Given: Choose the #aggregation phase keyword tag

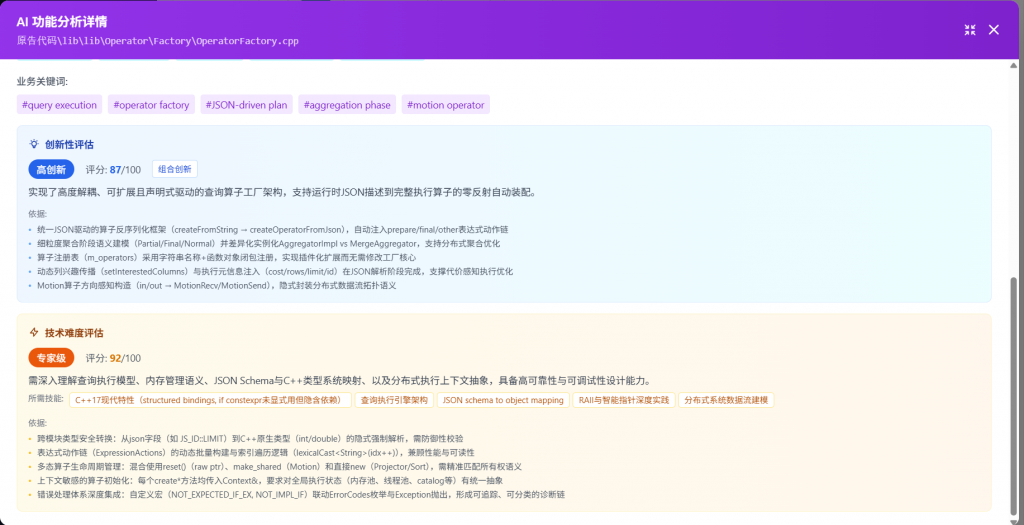Looking at the screenshot, I should pos(348,105).
